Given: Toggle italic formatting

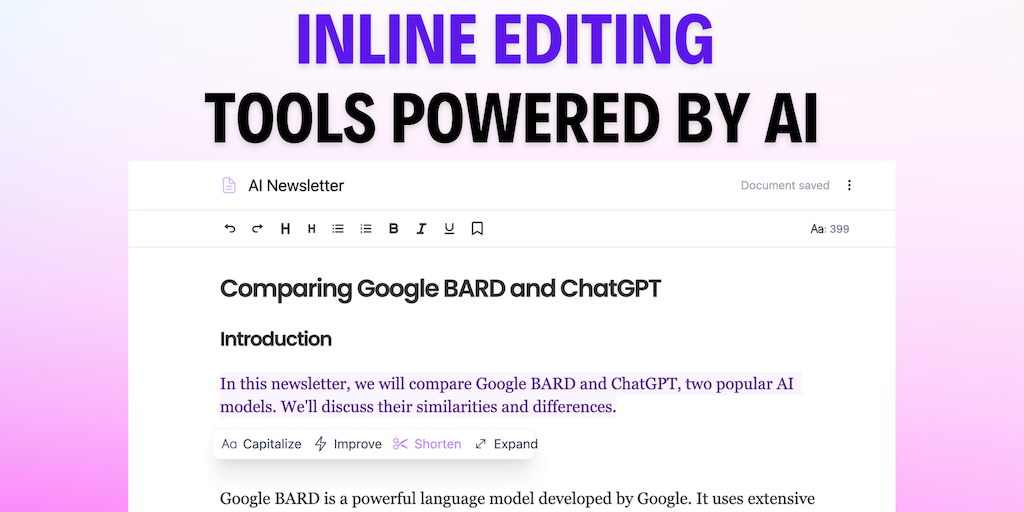Looking at the screenshot, I should pos(421,229).
